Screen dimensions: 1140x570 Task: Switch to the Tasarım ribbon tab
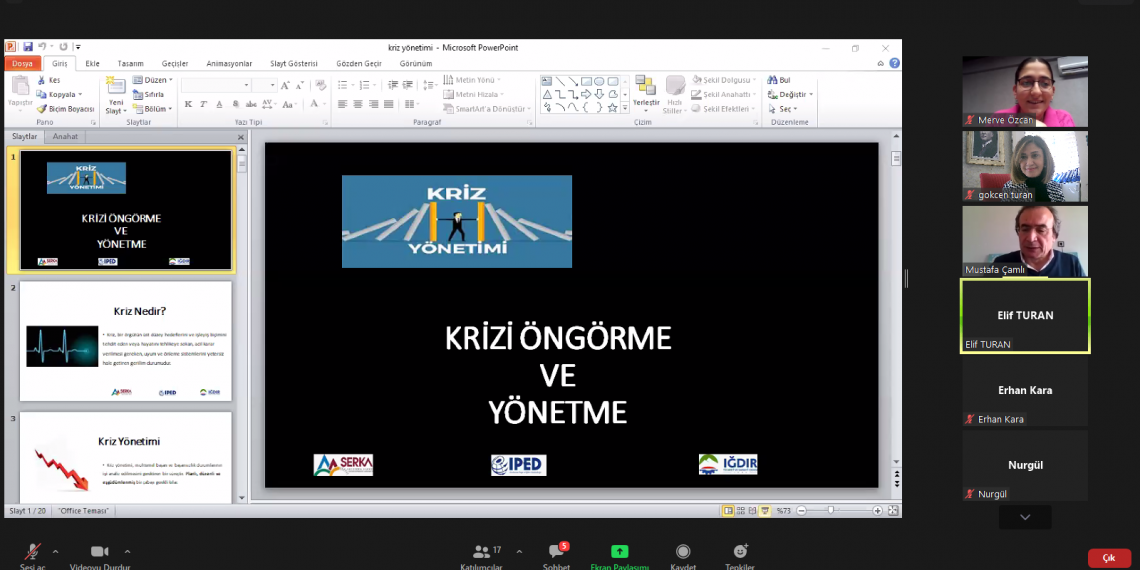click(x=131, y=64)
